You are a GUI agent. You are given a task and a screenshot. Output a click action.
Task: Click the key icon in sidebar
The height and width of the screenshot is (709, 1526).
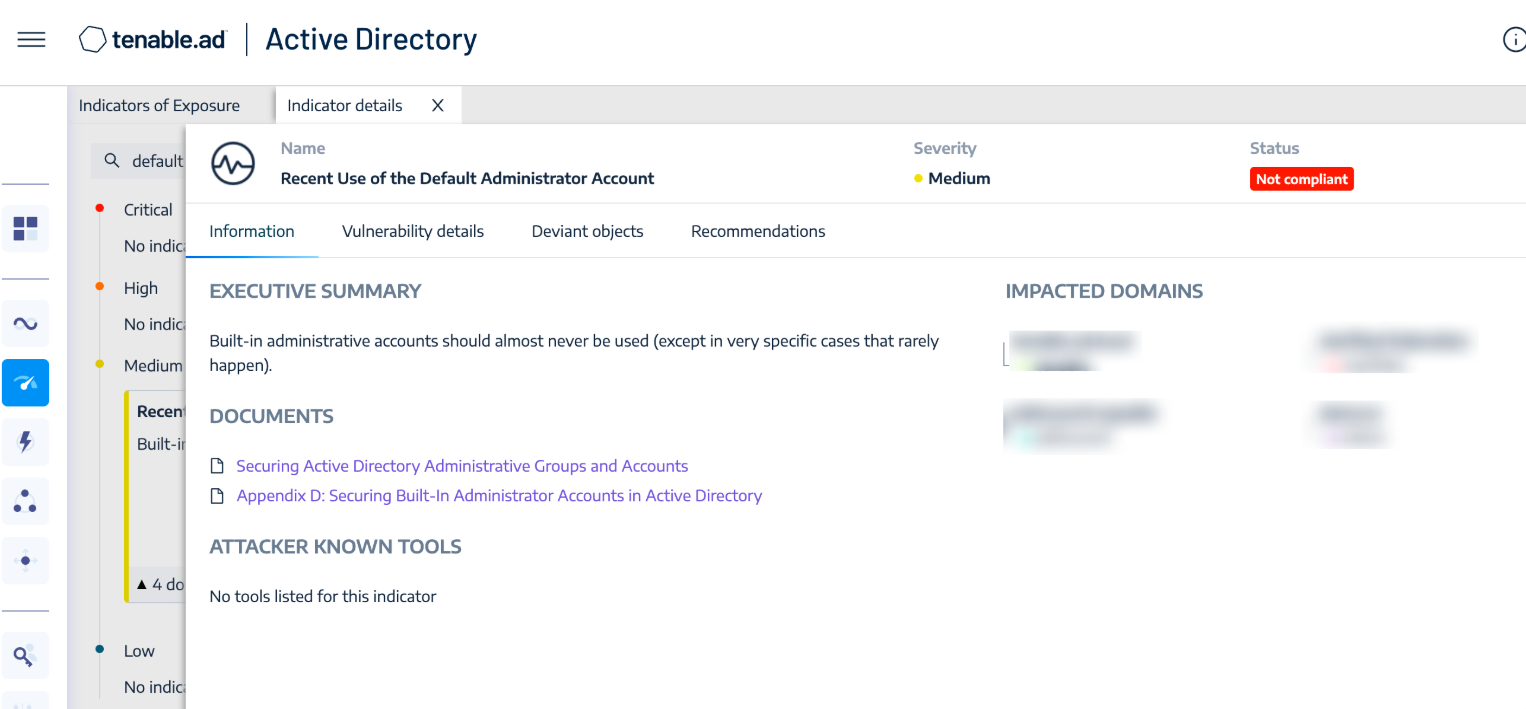[25, 656]
